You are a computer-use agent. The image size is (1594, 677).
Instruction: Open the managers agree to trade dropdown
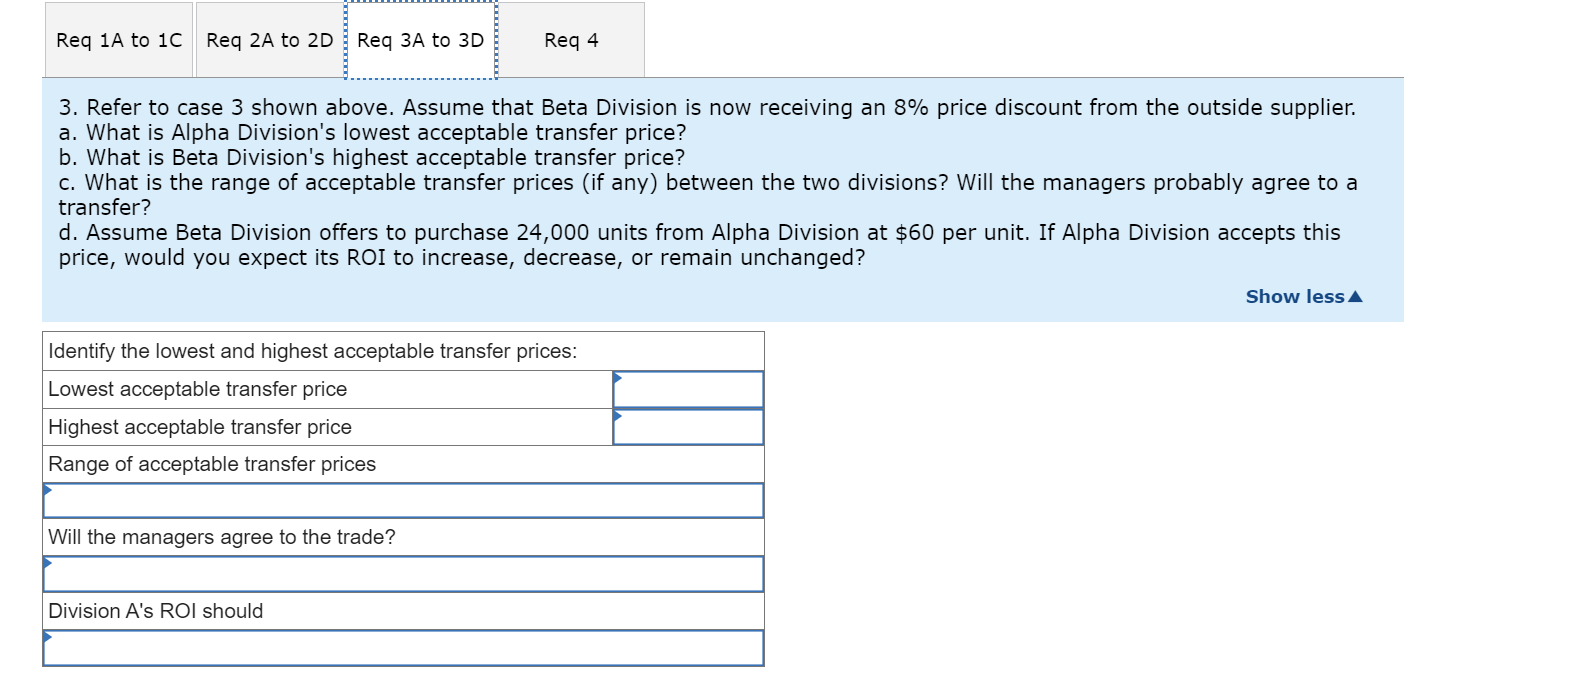(x=402, y=573)
